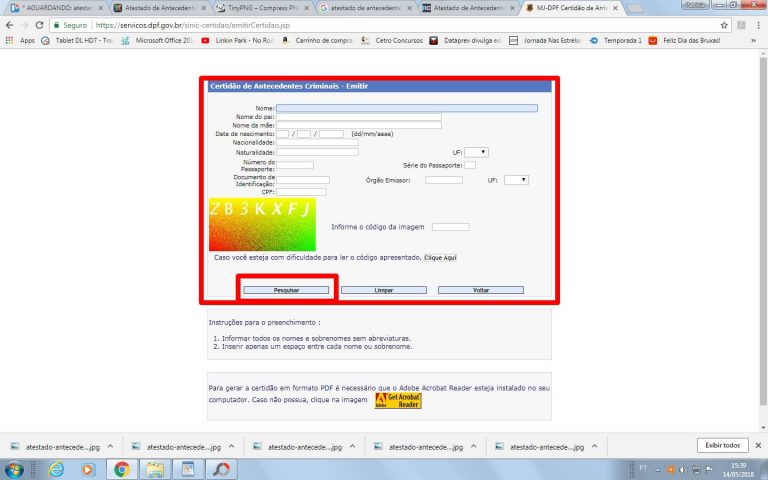Open the Apps shortcut in bookmarks bar
The height and width of the screenshot is (480, 768).
(20, 41)
